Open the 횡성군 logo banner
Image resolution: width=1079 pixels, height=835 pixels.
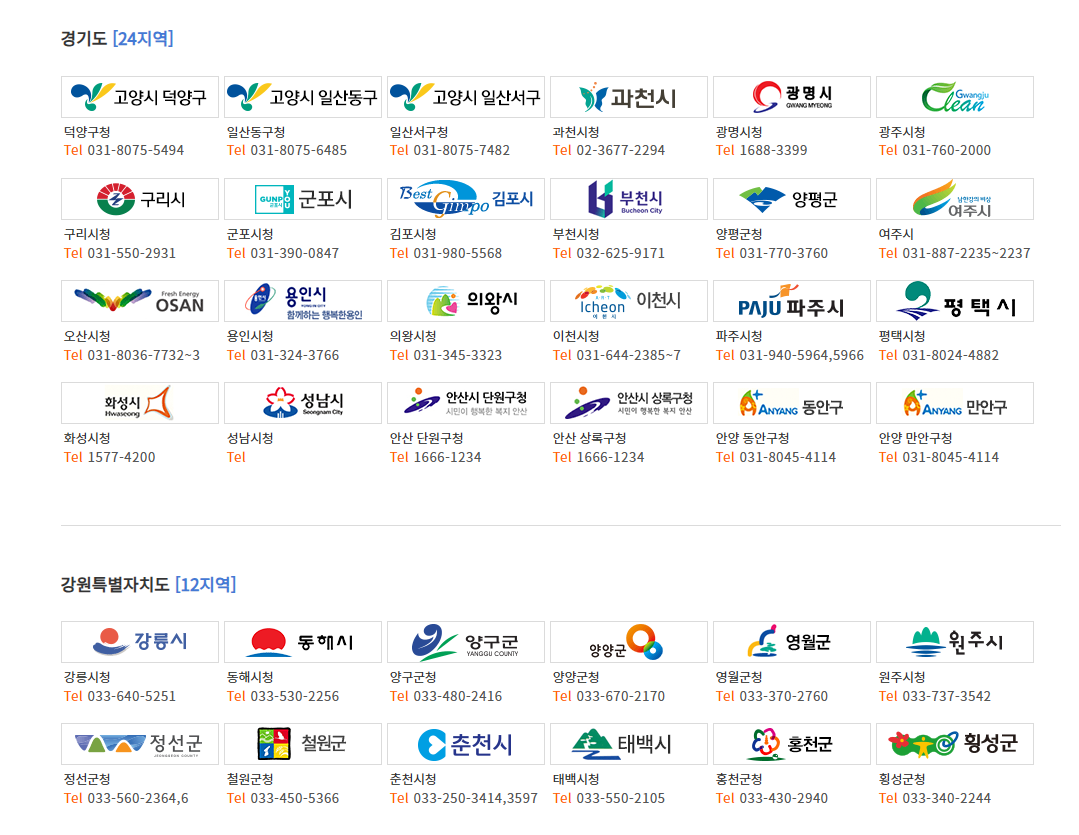pyautogui.click(x=955, y=744)
